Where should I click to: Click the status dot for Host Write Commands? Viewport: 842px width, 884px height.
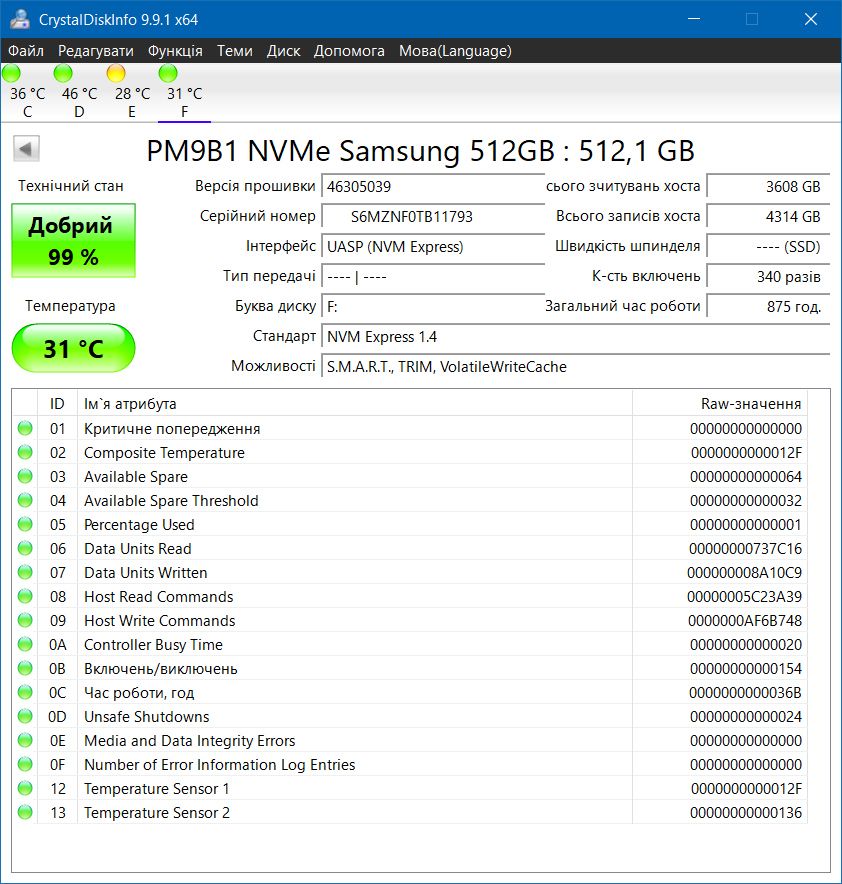point(25,620)
